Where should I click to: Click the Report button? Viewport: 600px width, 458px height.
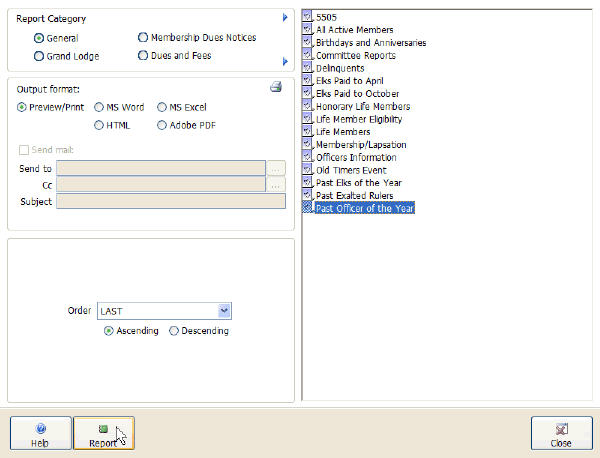[x=103, y=433]
